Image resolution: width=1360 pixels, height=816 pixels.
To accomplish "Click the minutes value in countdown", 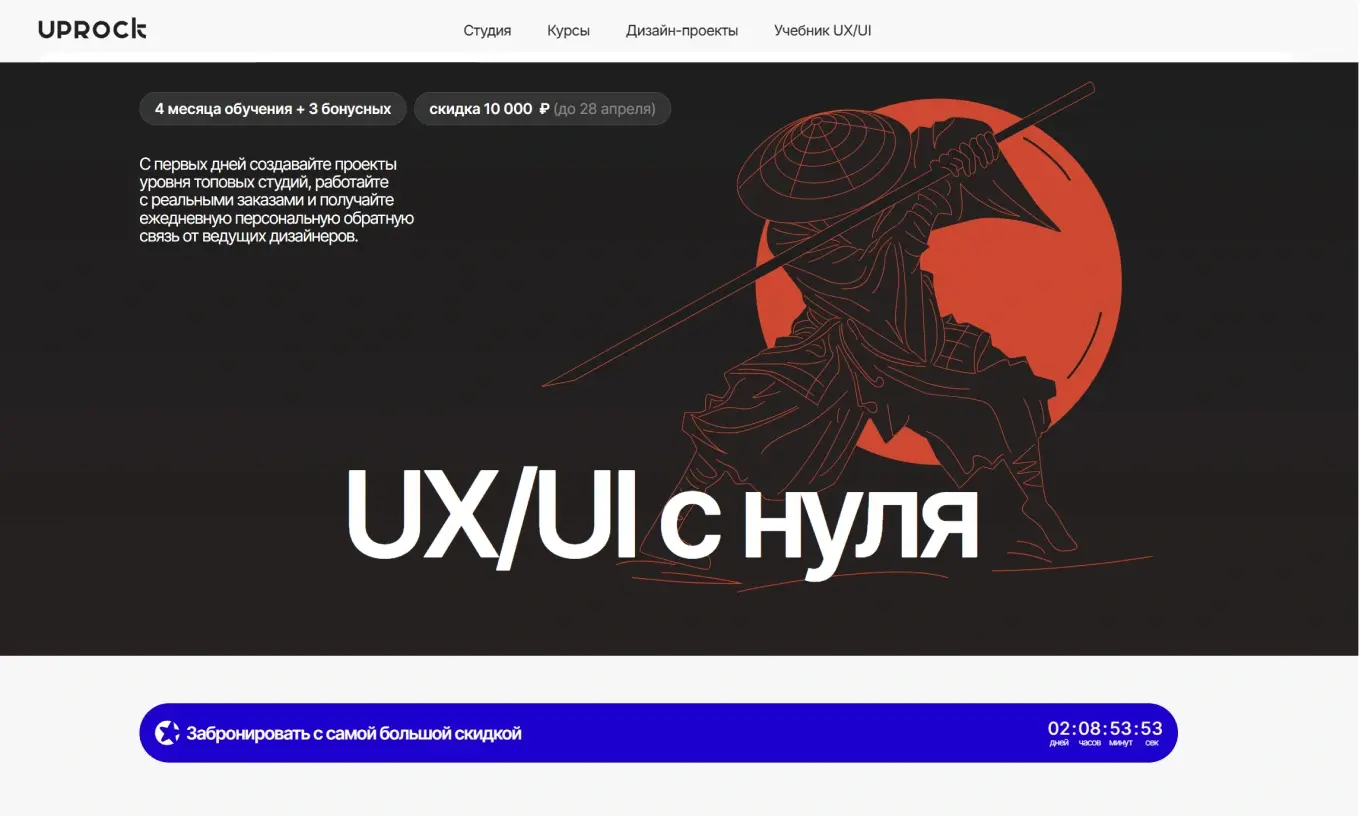I will (1121, 728).
